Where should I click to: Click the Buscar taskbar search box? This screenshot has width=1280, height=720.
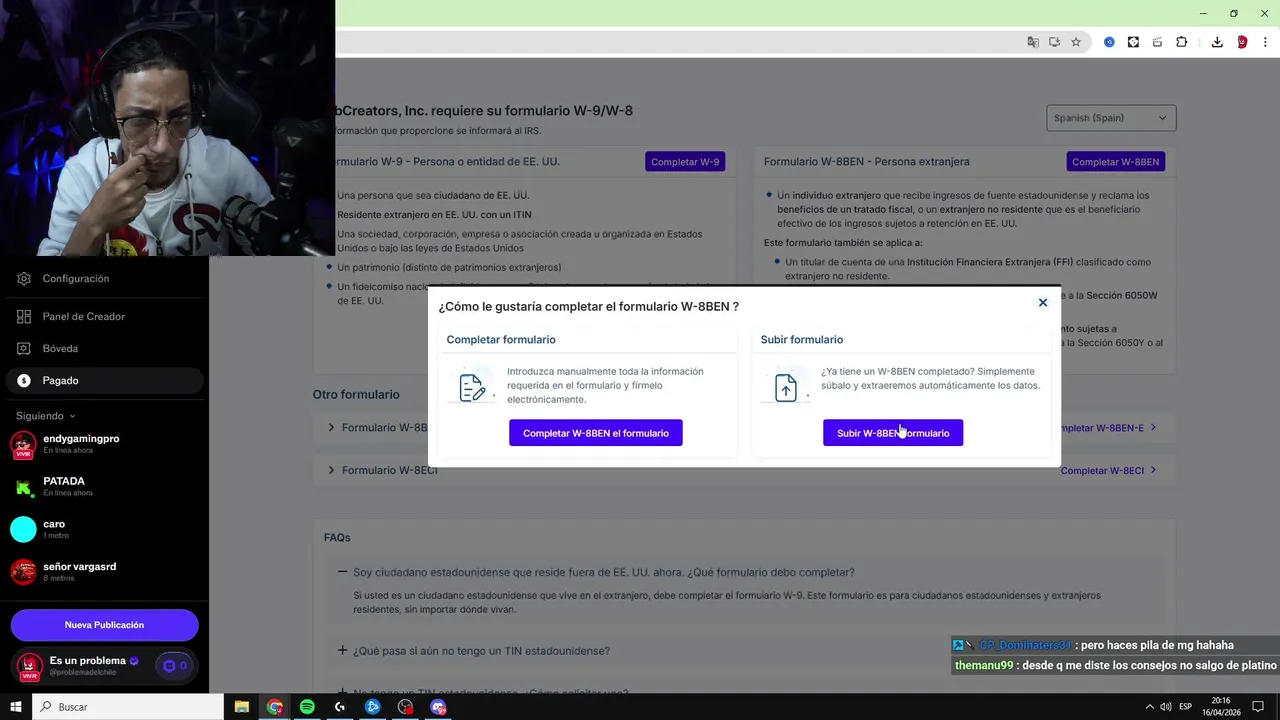pyautogui.click(x=128, y=707)
